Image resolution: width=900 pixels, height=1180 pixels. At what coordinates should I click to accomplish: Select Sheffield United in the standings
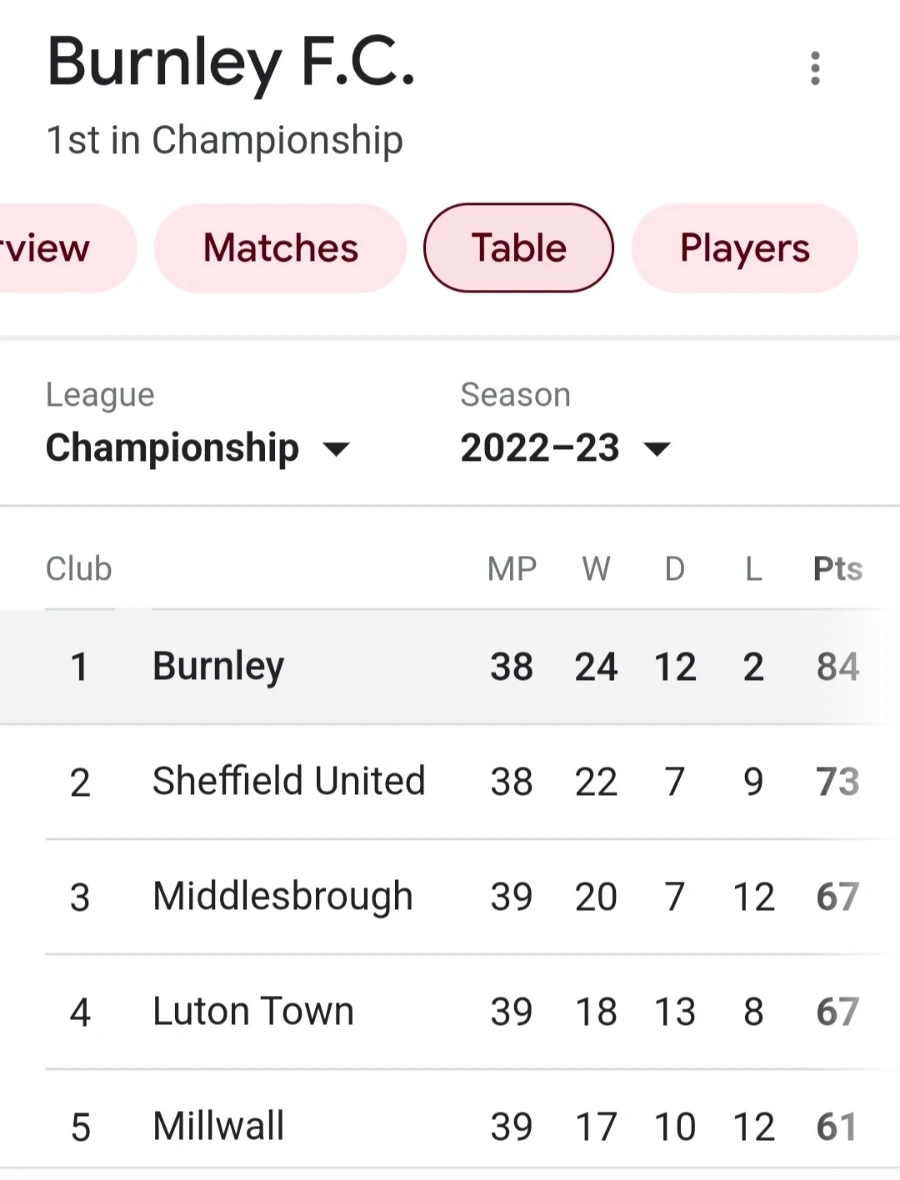coord(288,781)
